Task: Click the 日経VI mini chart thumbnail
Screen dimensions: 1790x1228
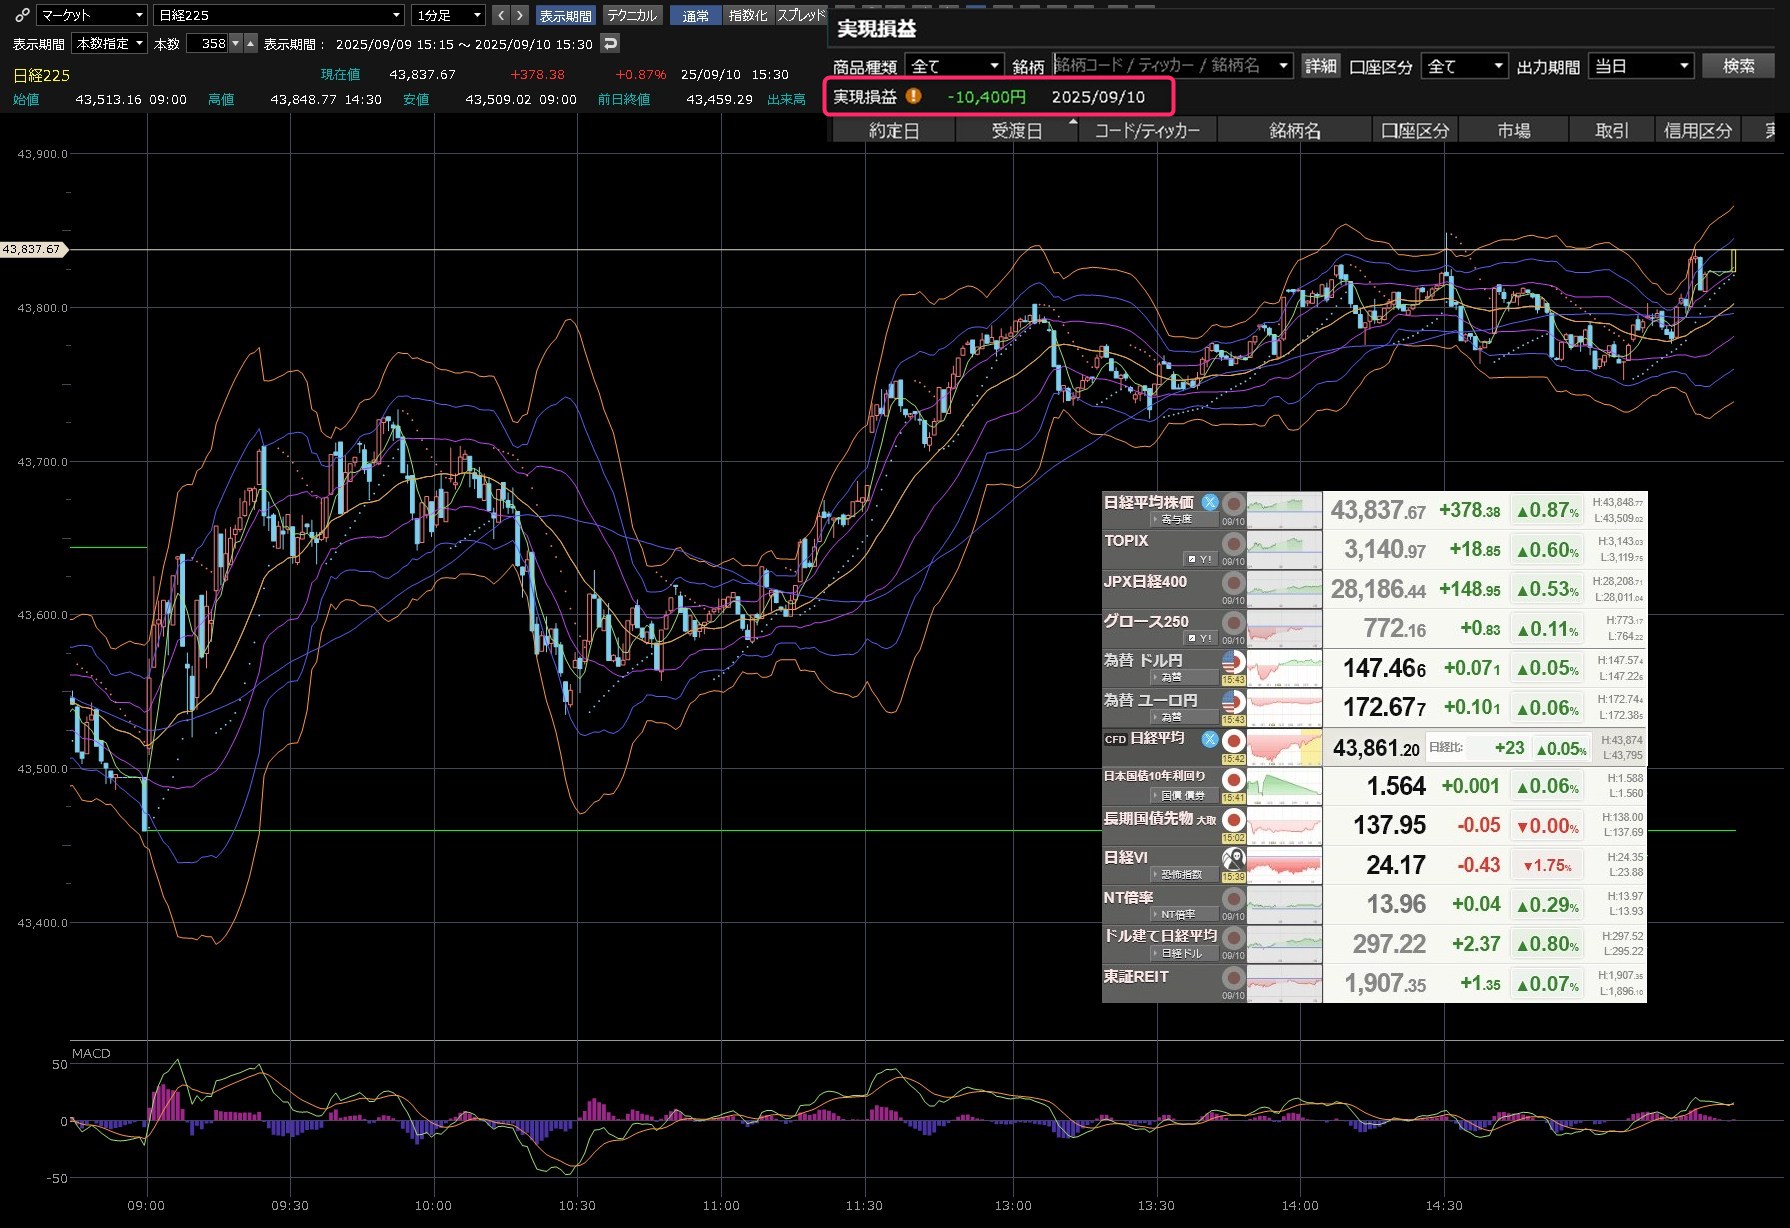Action: (x=1284, y=865)
